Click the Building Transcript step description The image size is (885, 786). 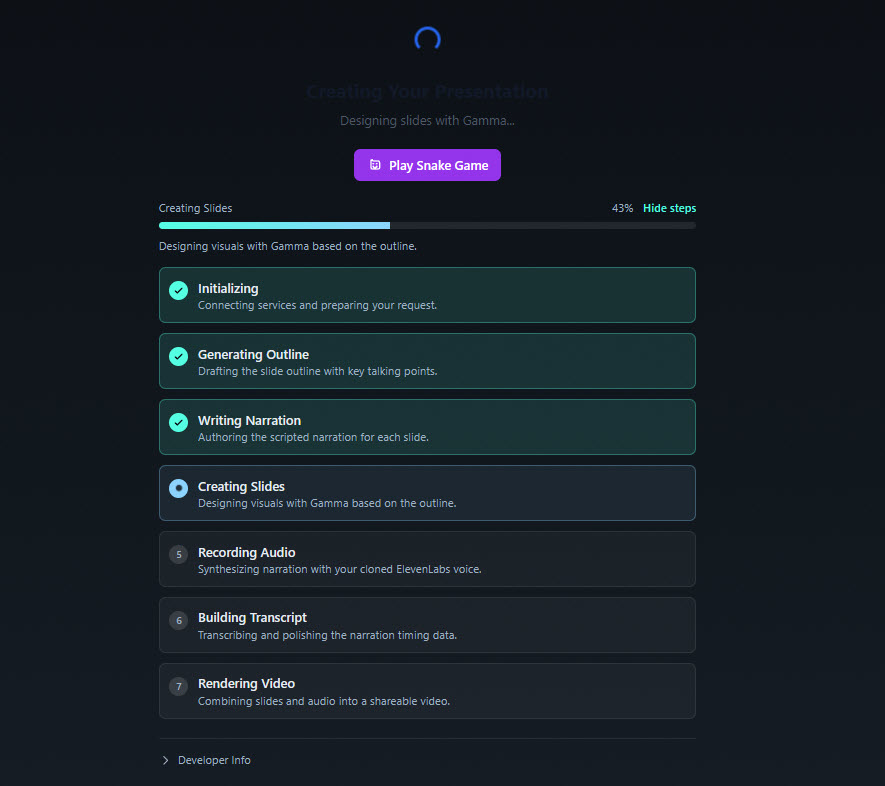tap(327, 635)
